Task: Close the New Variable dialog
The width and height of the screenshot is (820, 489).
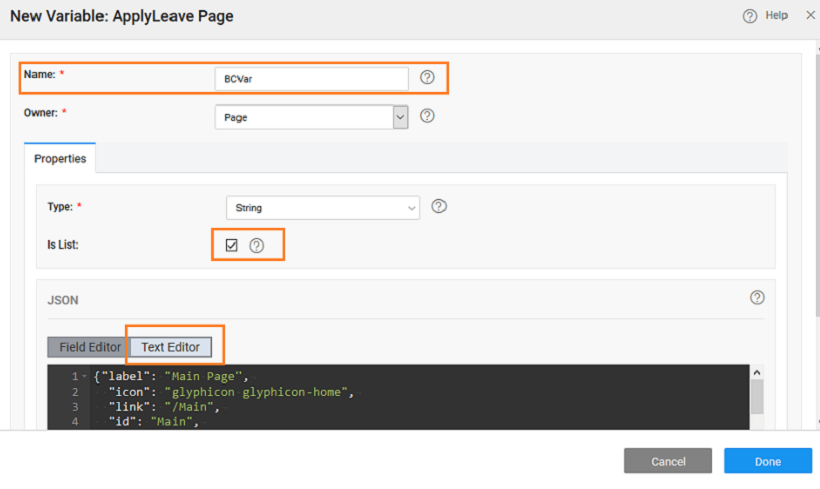Action: (810, 16)
